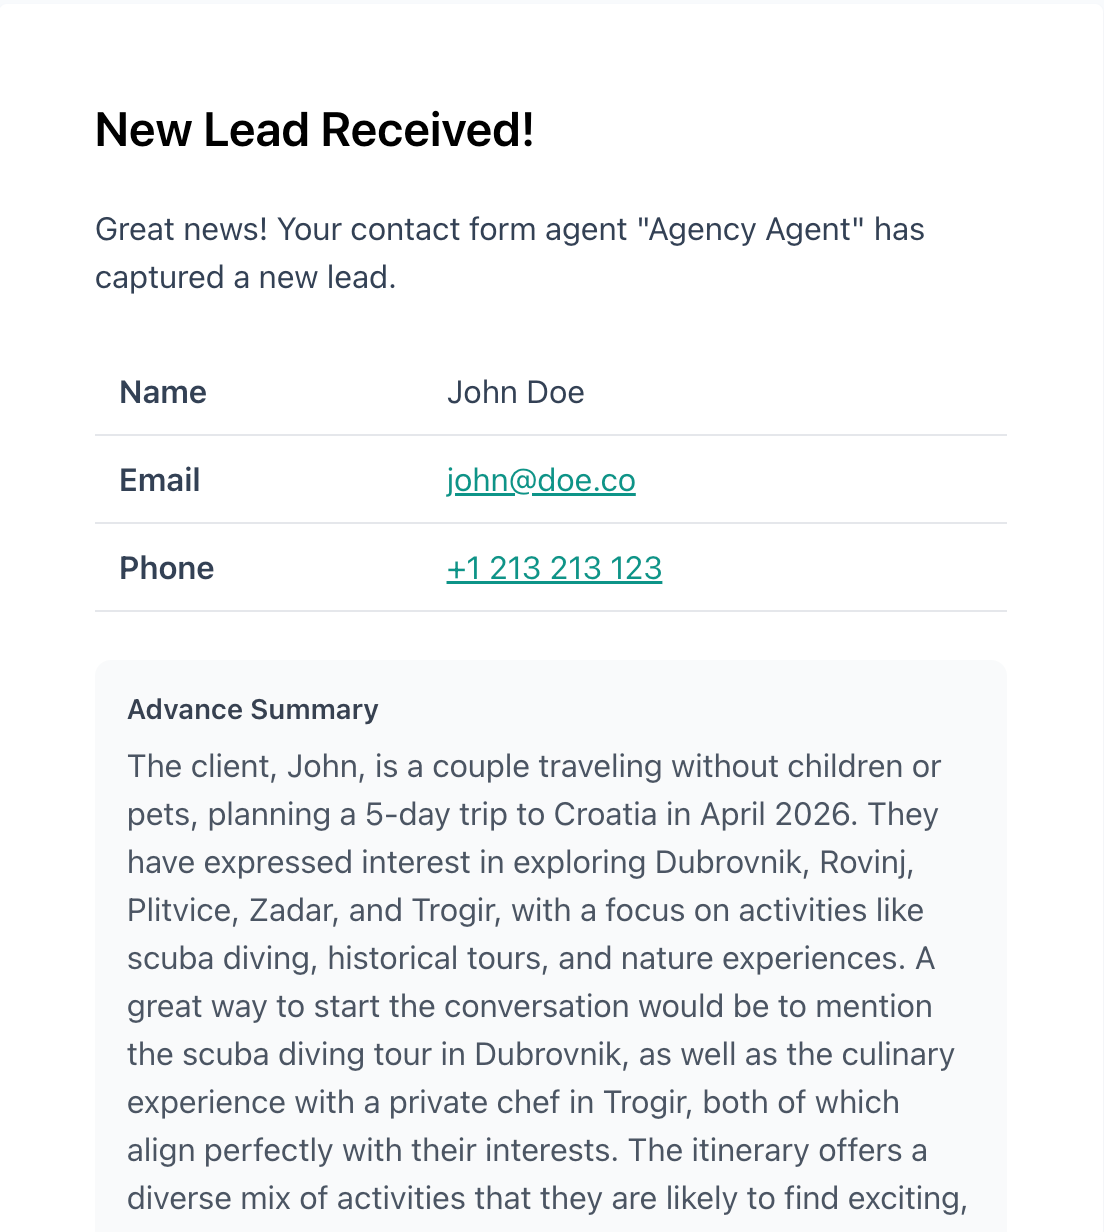This screenshot has width=1104, height=1232.
Task: Open the john@doe.co email link
Action: (541, 481)
